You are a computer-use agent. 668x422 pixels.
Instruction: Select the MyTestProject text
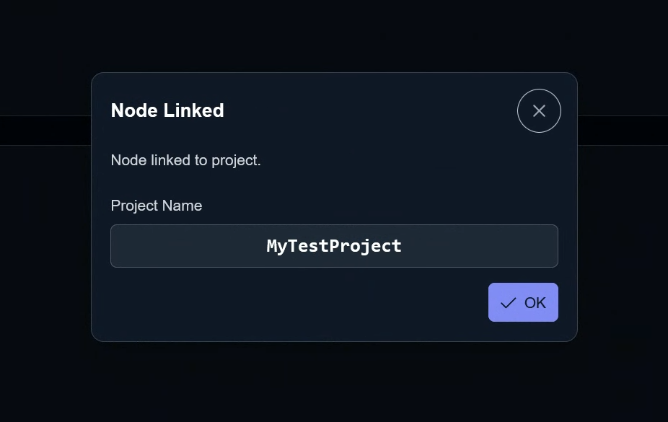(334, 246)
